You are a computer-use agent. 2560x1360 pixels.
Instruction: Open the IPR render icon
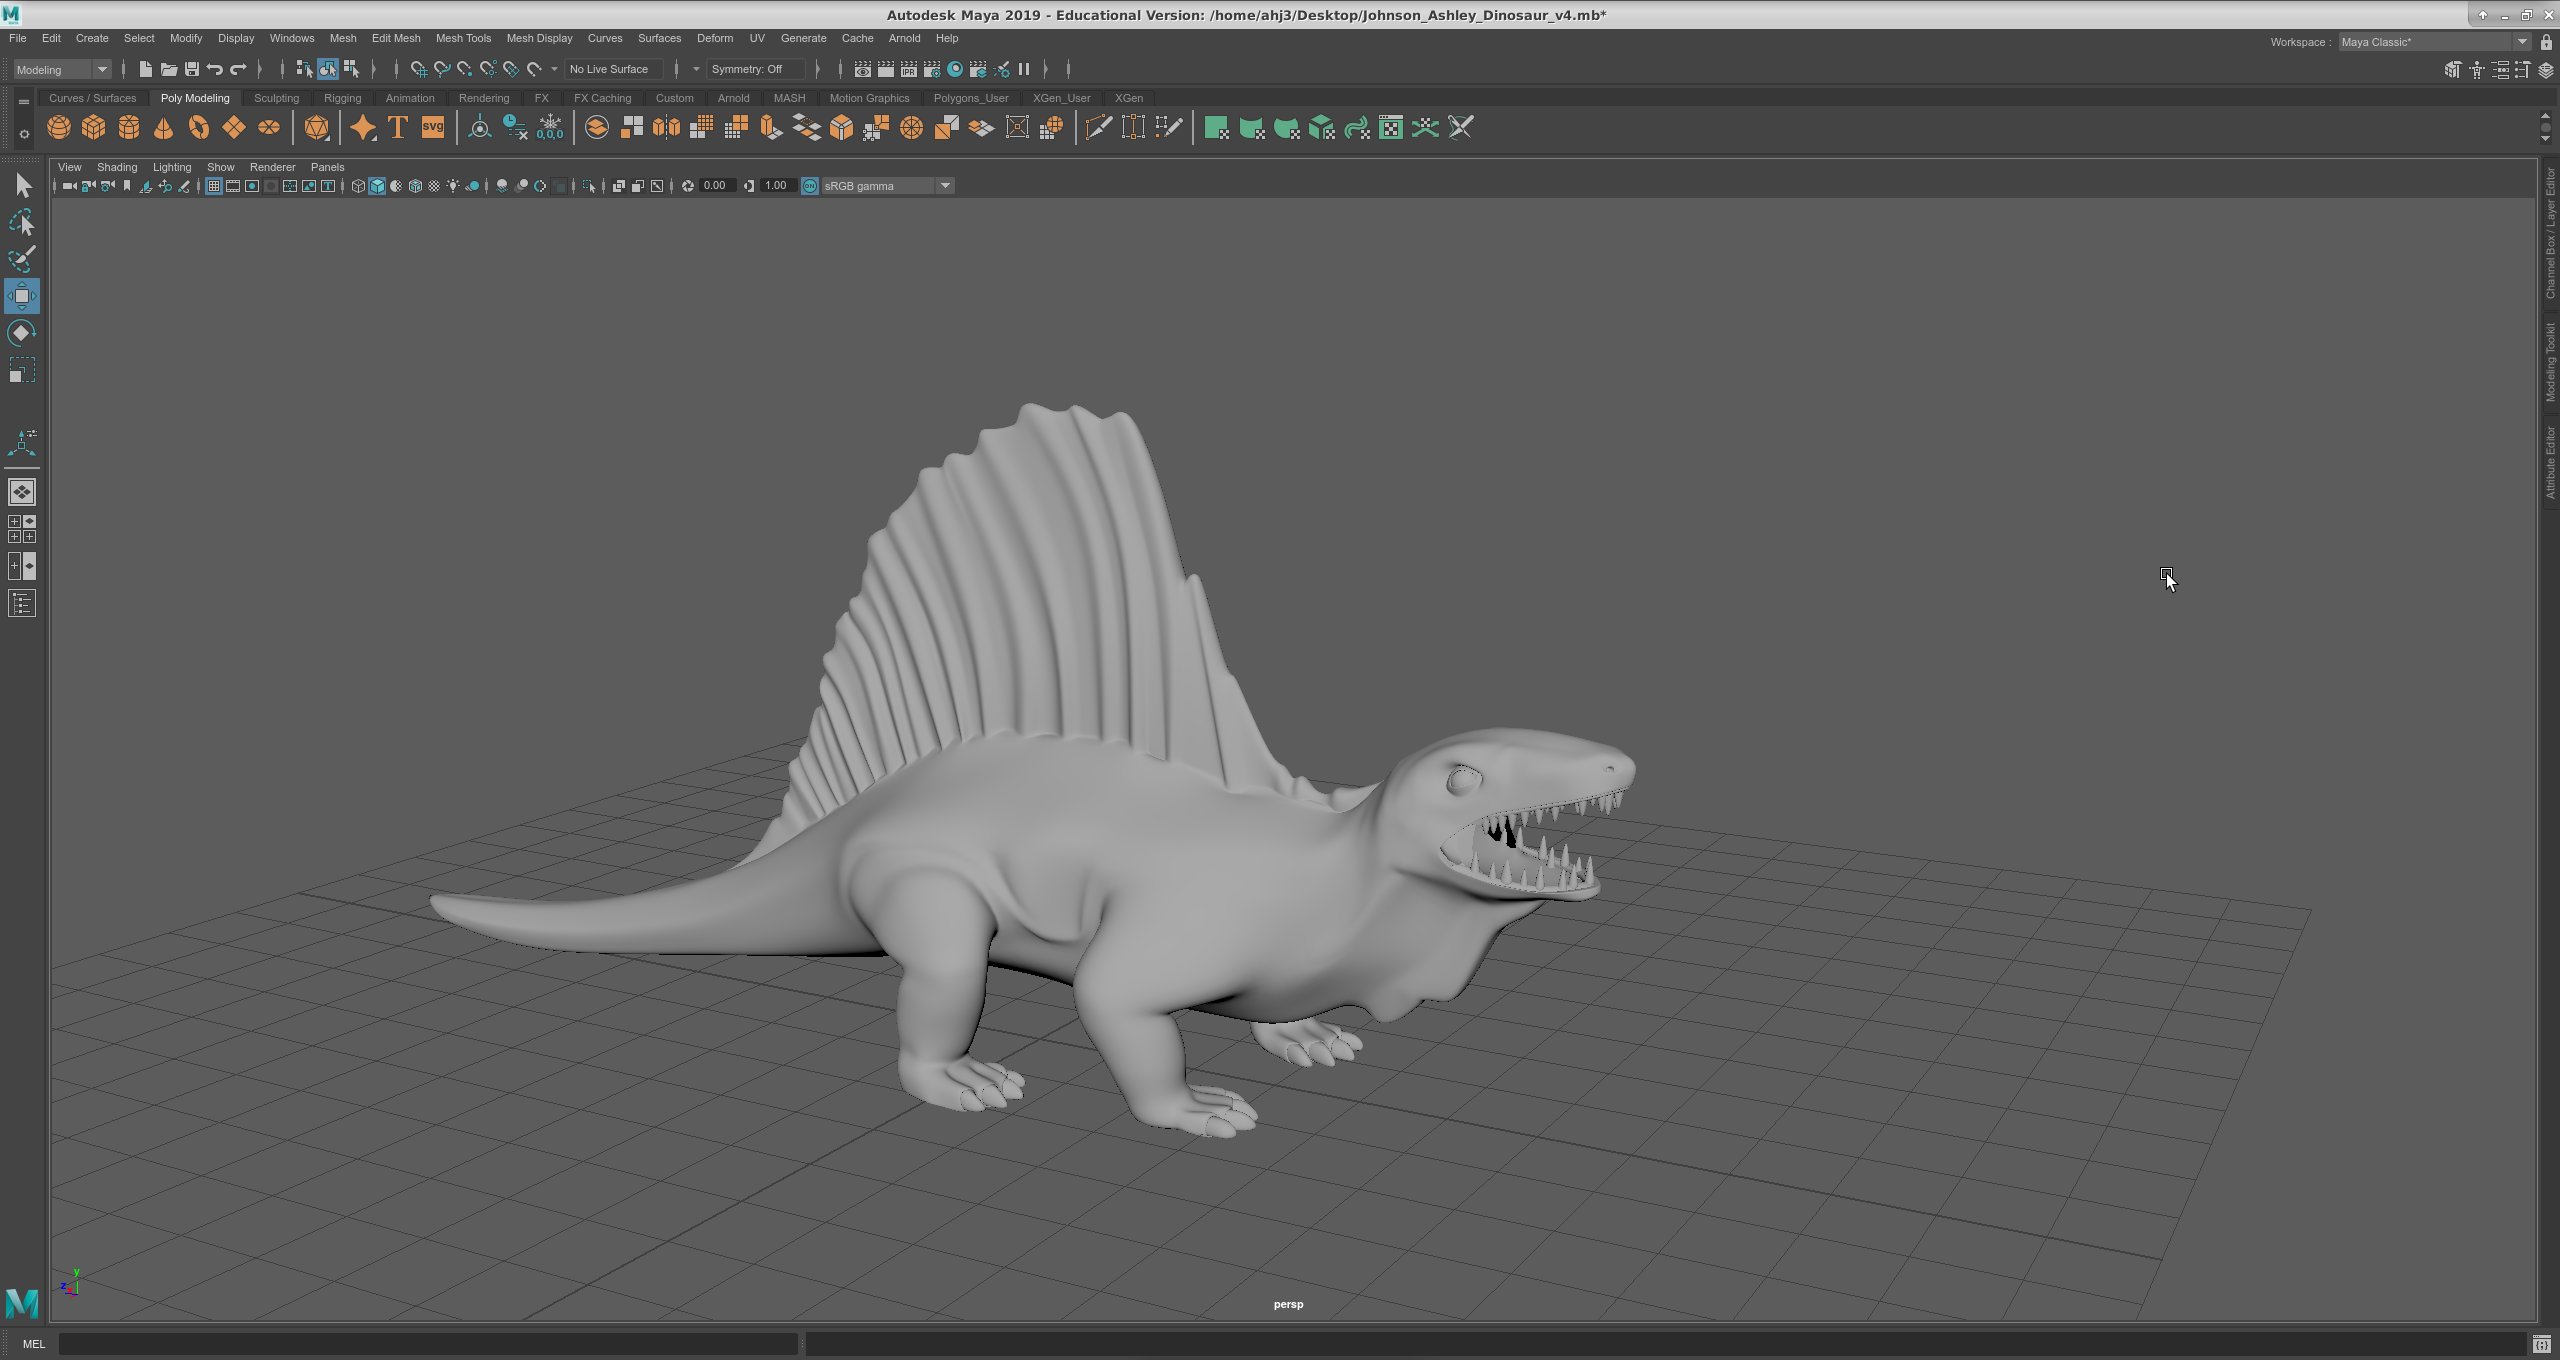tap(908, 69)
